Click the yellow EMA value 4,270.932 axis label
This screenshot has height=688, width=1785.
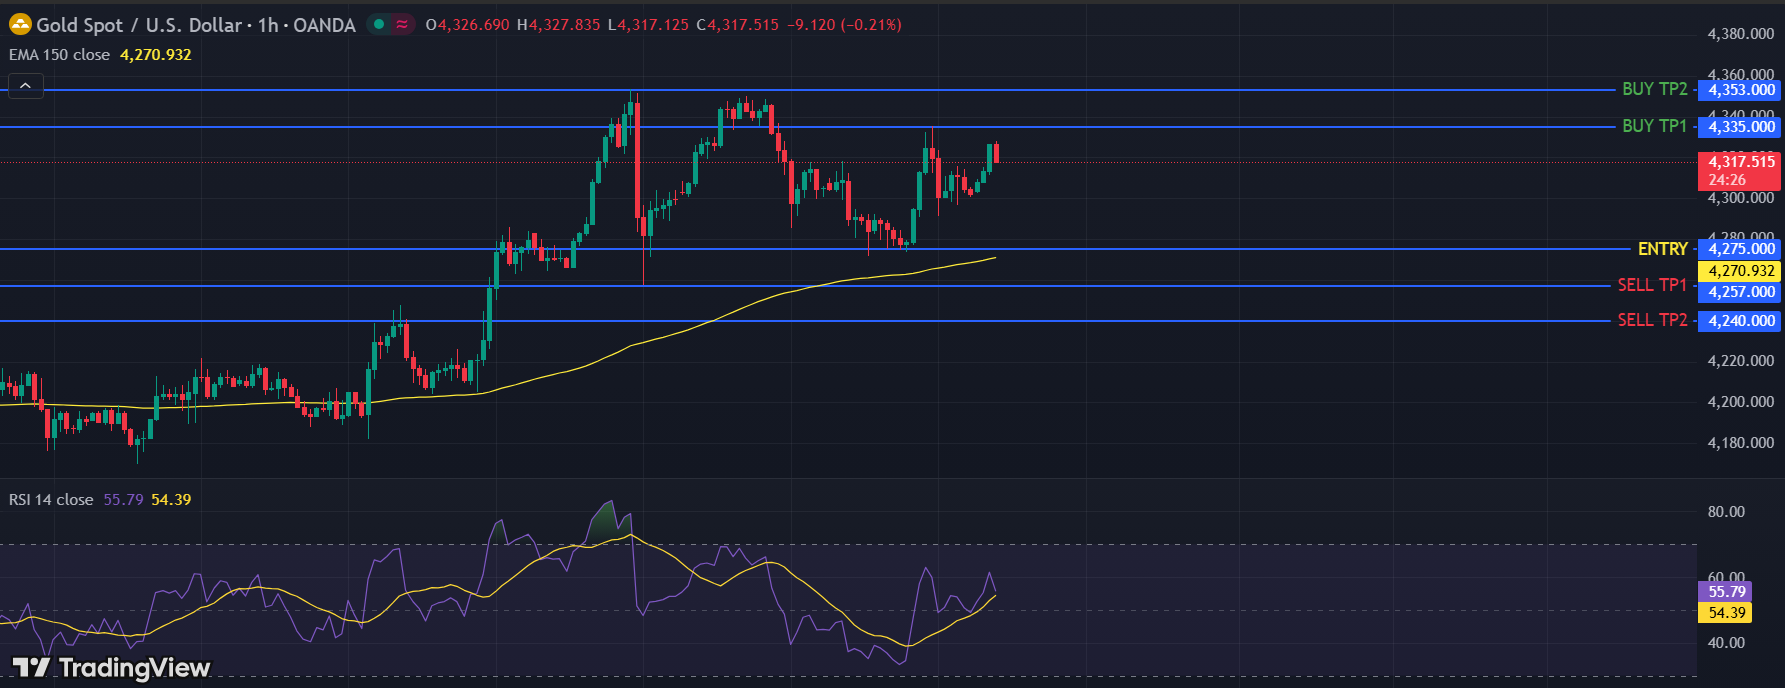tap(1741, 271)
